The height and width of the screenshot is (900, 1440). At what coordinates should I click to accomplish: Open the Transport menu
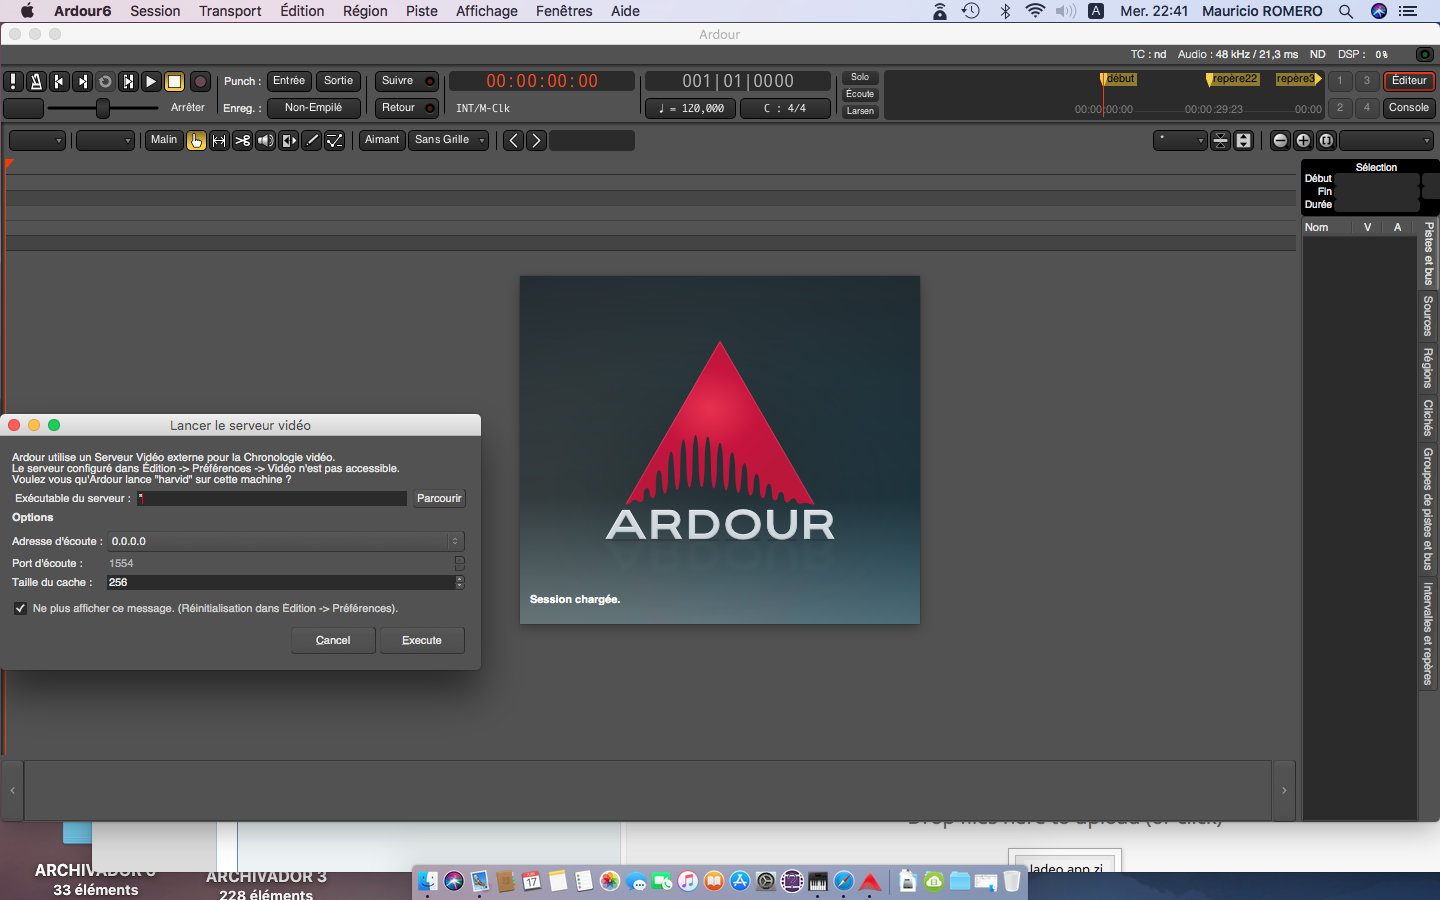(x=229, y=11)
